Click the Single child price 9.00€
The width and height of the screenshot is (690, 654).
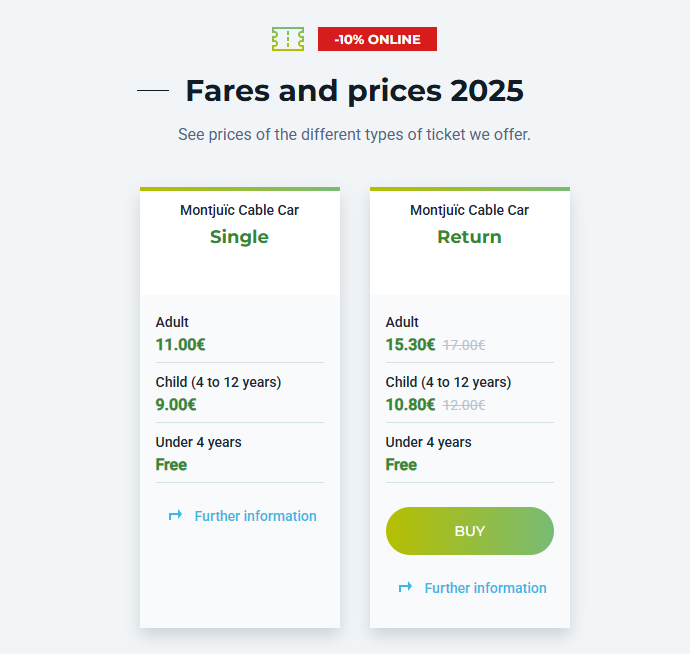pyautogui.click(x=176, y=404)
